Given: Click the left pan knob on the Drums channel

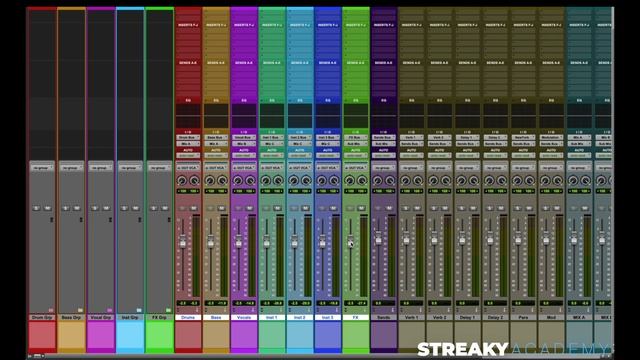Looking at the screenshot, I should click(182, 180).
